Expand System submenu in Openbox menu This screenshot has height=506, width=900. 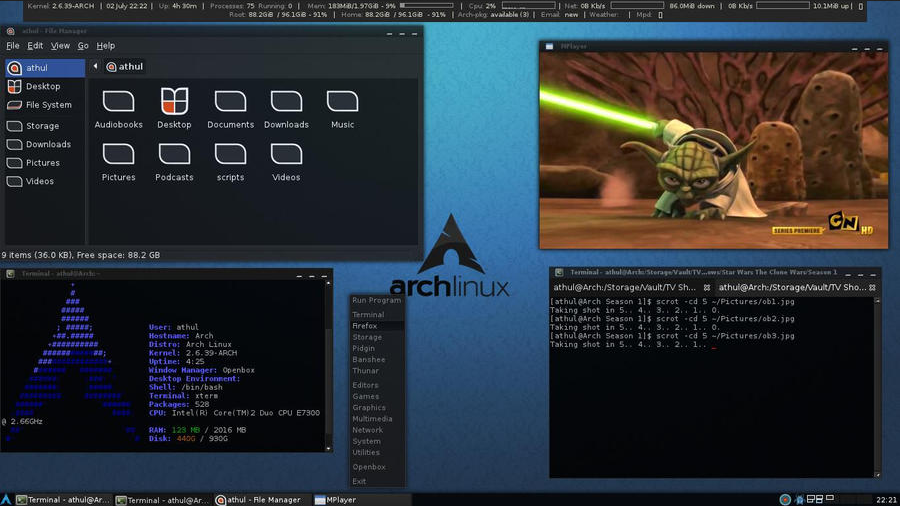(377, 441)
